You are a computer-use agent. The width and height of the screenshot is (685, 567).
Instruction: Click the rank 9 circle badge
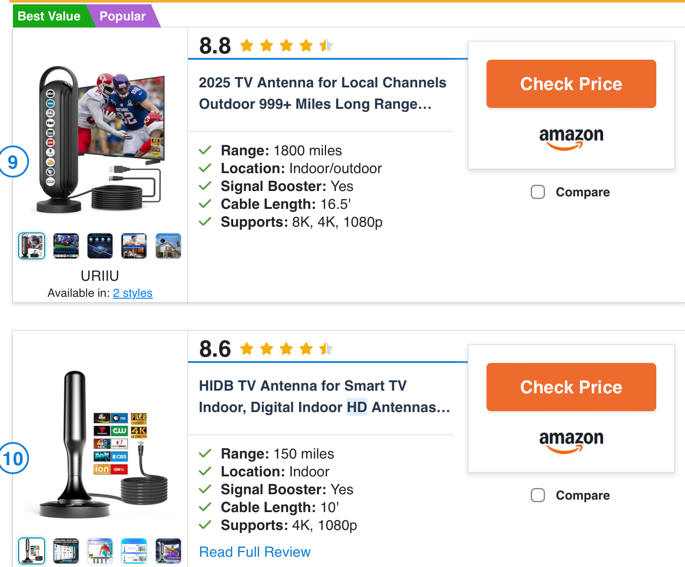(x=15, y=161)
